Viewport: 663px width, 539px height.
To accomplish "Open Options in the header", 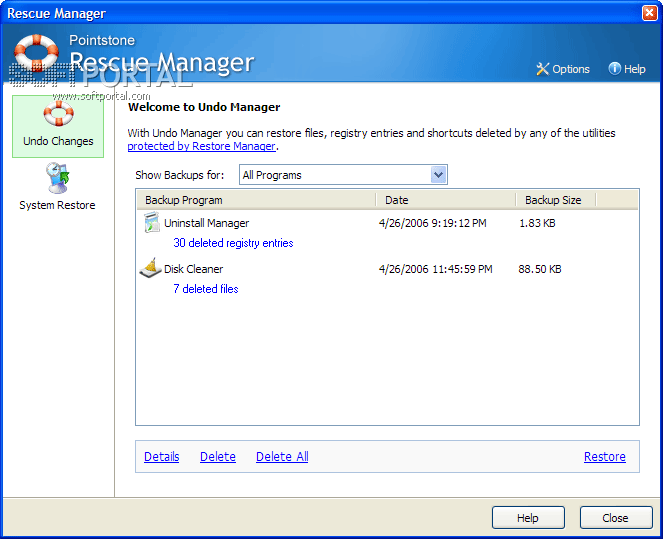I will (x=570, y=69).
